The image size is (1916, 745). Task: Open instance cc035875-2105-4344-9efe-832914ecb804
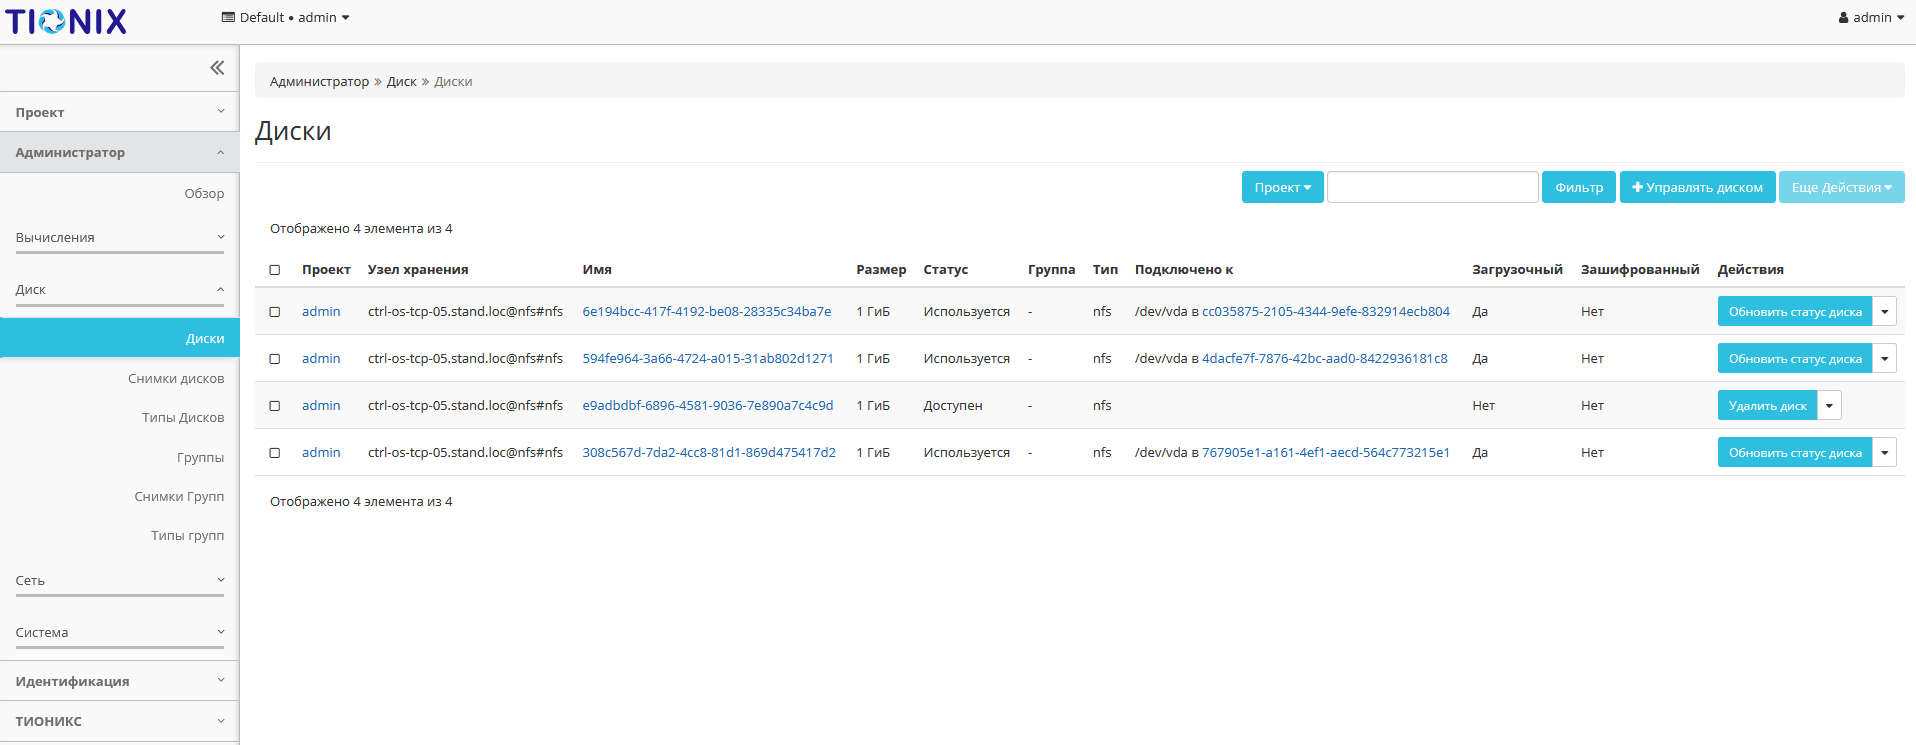pos(1326,311)
